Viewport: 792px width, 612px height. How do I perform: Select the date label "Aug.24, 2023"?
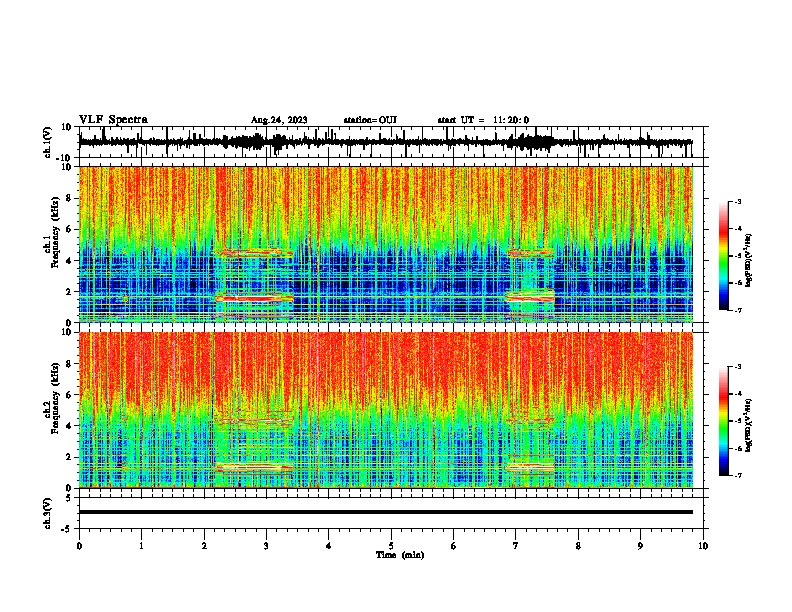coord(279,120)
